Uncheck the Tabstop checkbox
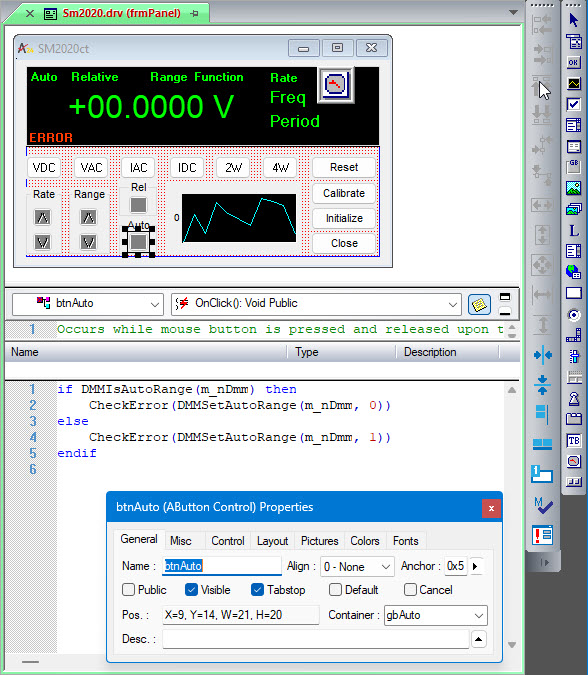The width and height of the screenshot is (588, 675). click(257, 589)
